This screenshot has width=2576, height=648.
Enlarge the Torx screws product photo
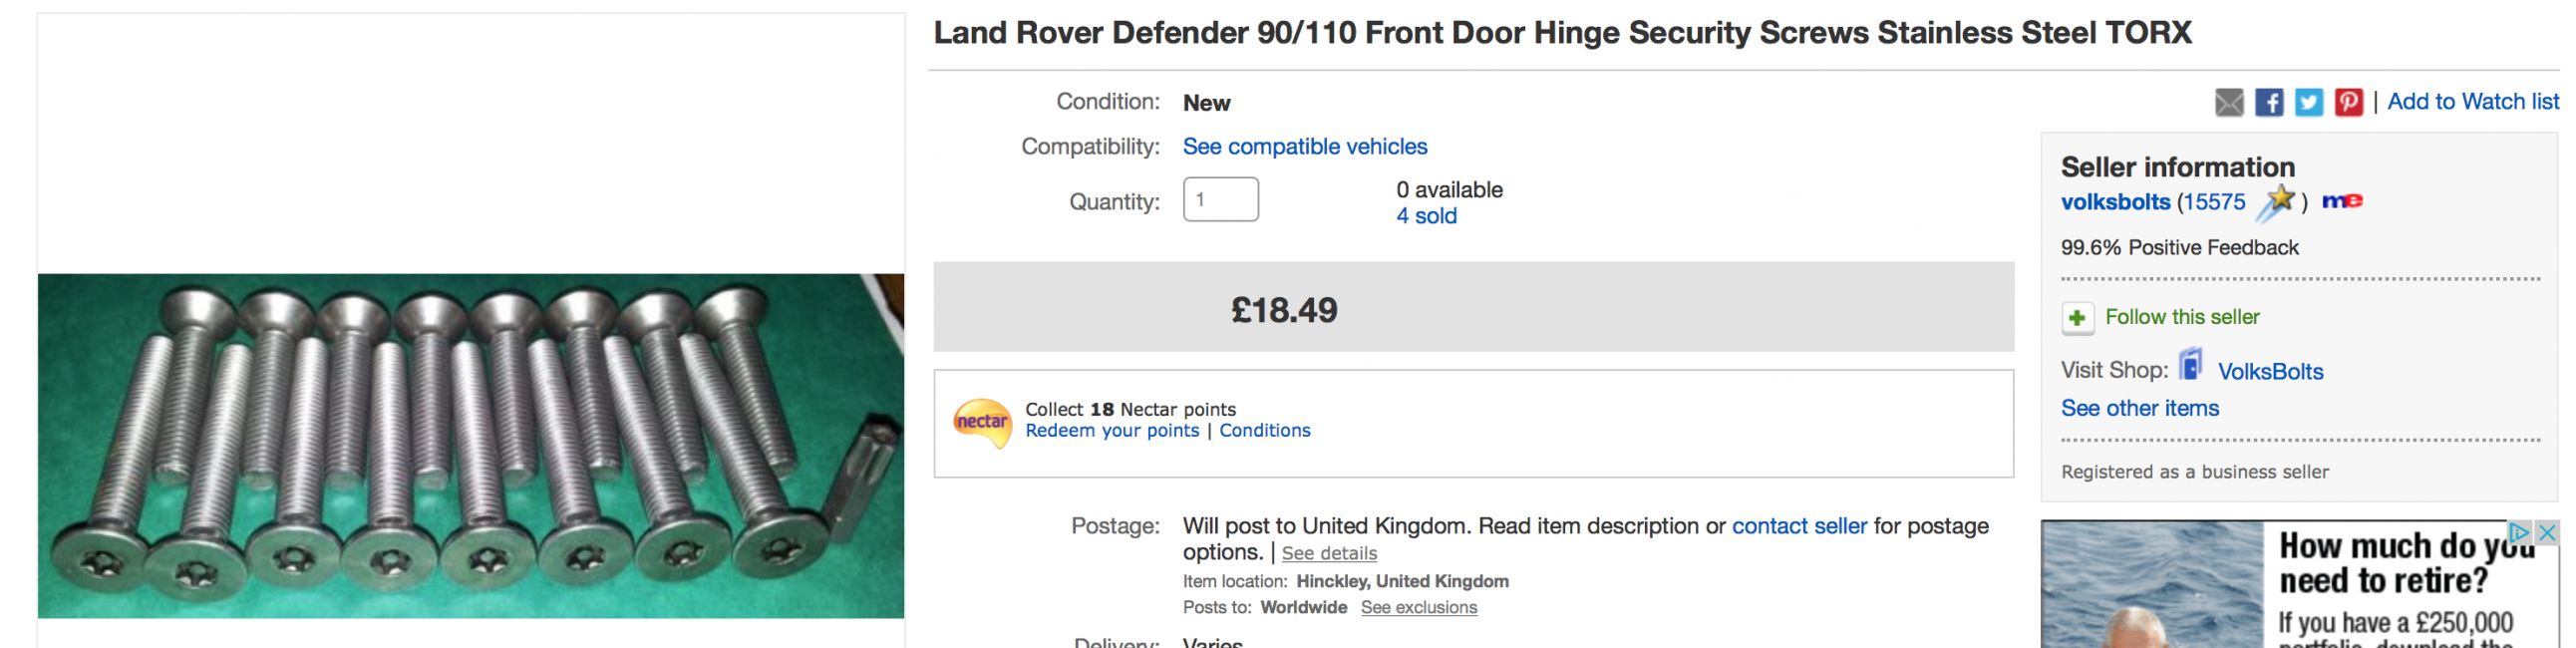click(x=471, y=446)
